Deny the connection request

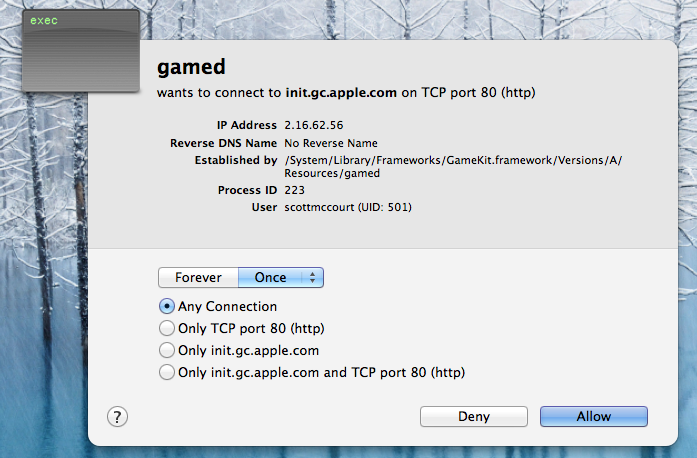pyautogui.click(x=474, y=417)
